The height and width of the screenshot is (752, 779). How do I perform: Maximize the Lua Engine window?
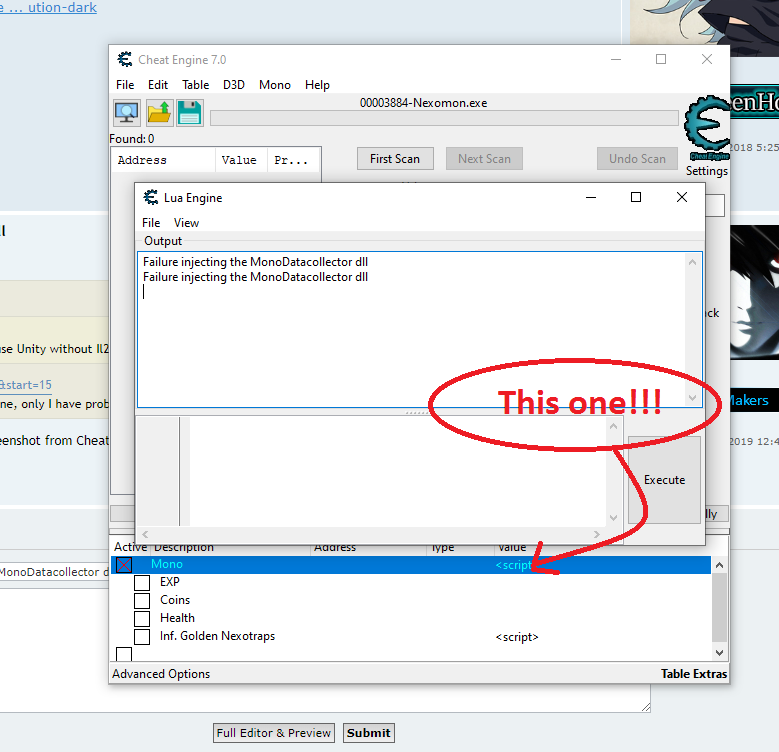coord(636,197)
